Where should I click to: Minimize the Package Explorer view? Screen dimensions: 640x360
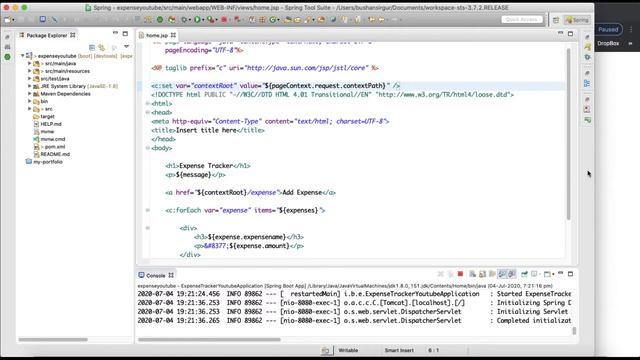116,33
